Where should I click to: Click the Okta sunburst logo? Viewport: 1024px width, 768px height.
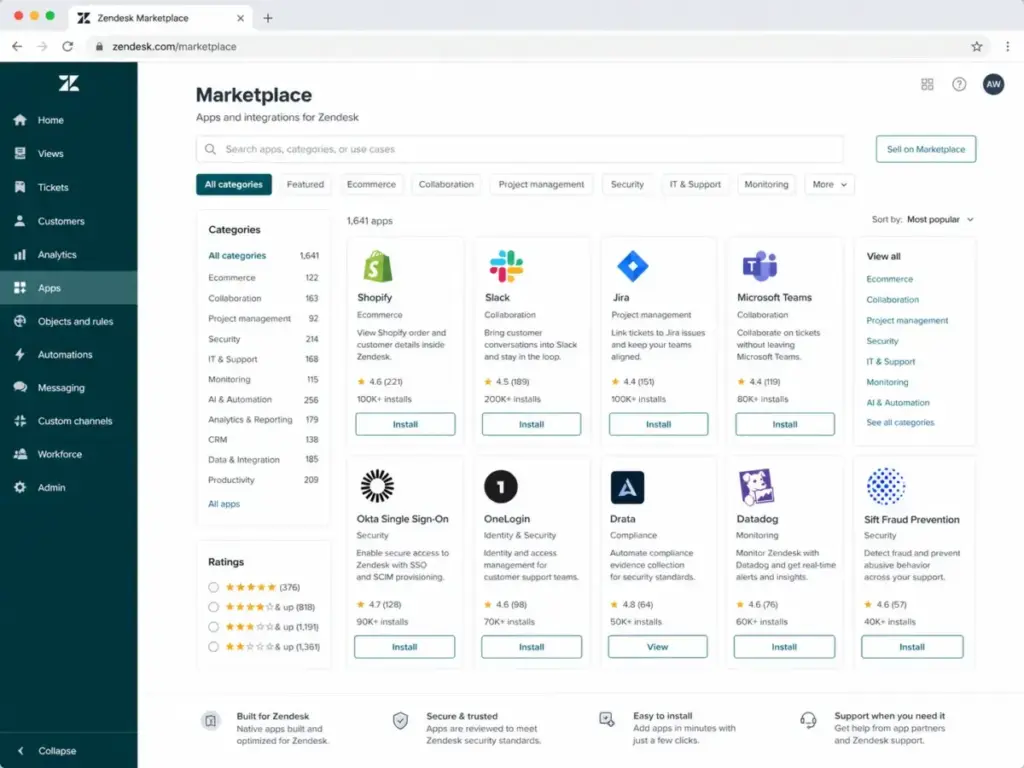tap(377, 486)
